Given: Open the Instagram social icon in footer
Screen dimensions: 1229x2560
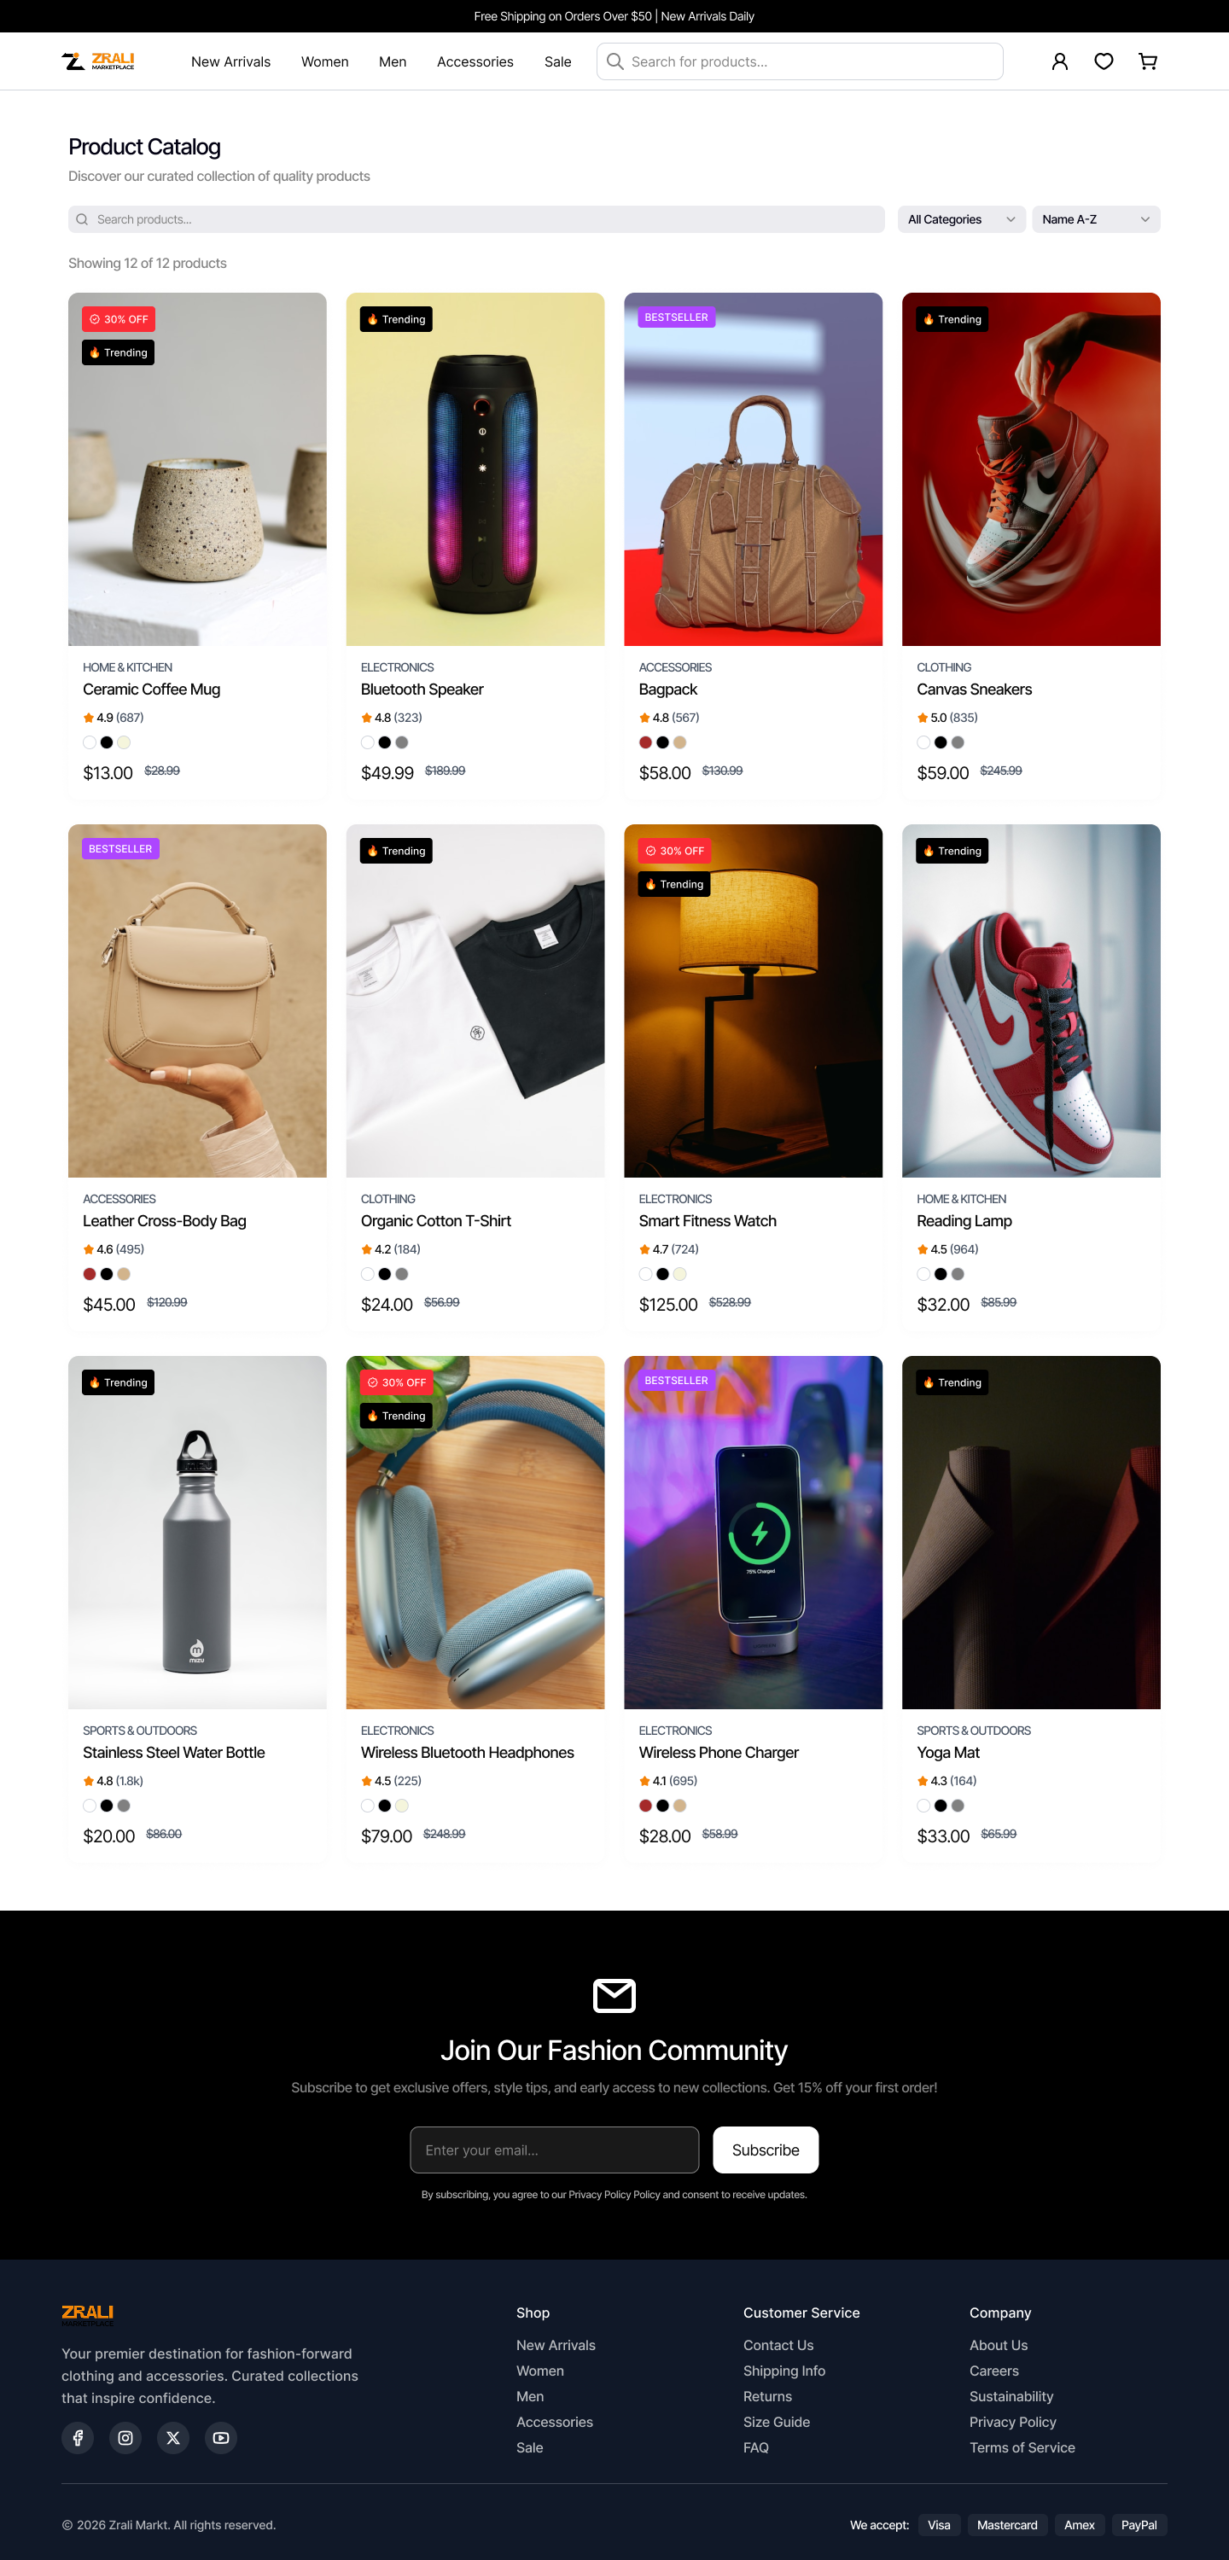Looking at the screenshot, I should [126, 2438].
